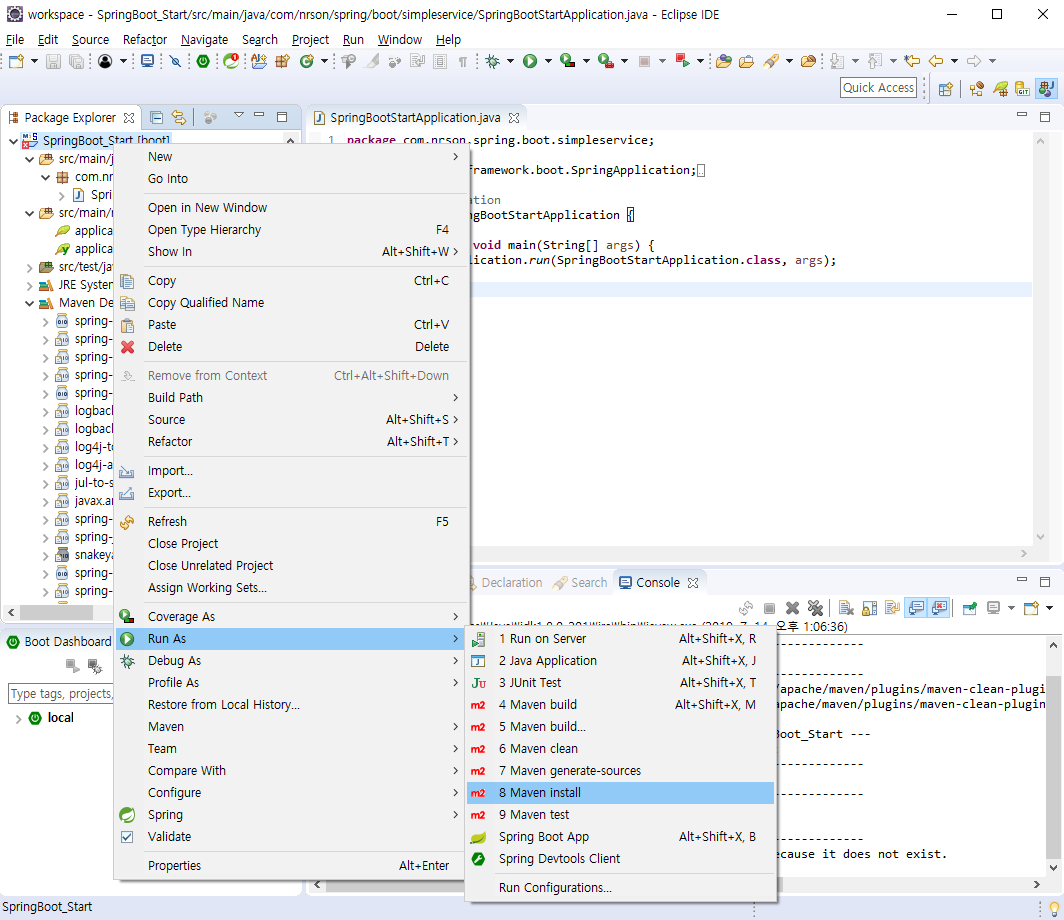Expand the src/test/java folder node
This screenshot has height=920, width=1064.
pos(29,267)
